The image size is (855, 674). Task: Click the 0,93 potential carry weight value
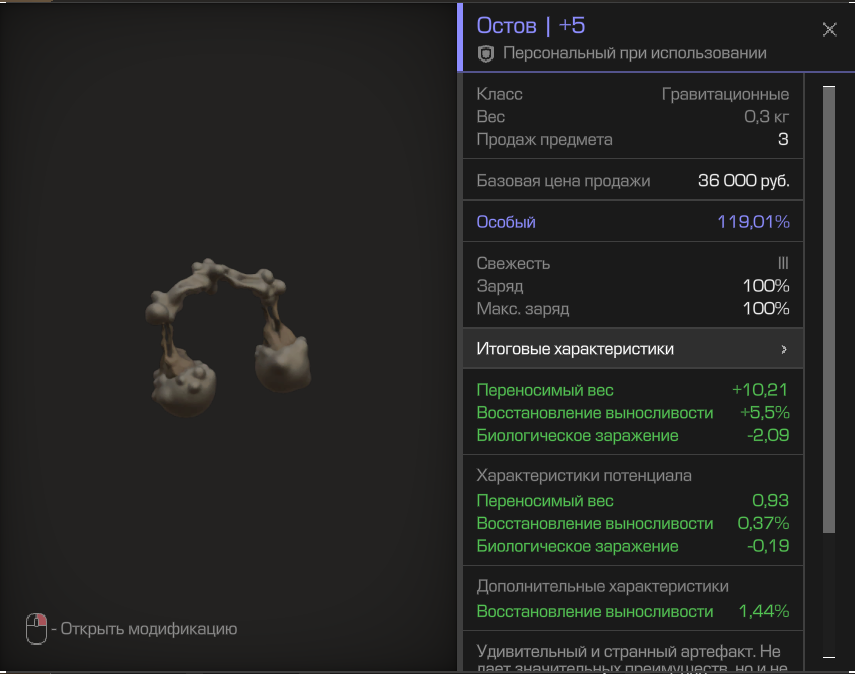click(x=770, y=501)
